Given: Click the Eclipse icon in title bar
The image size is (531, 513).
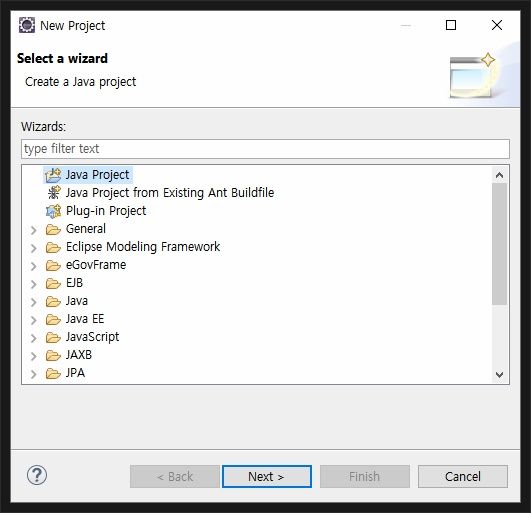Looking at the screenshot, I should pos(27,25).
